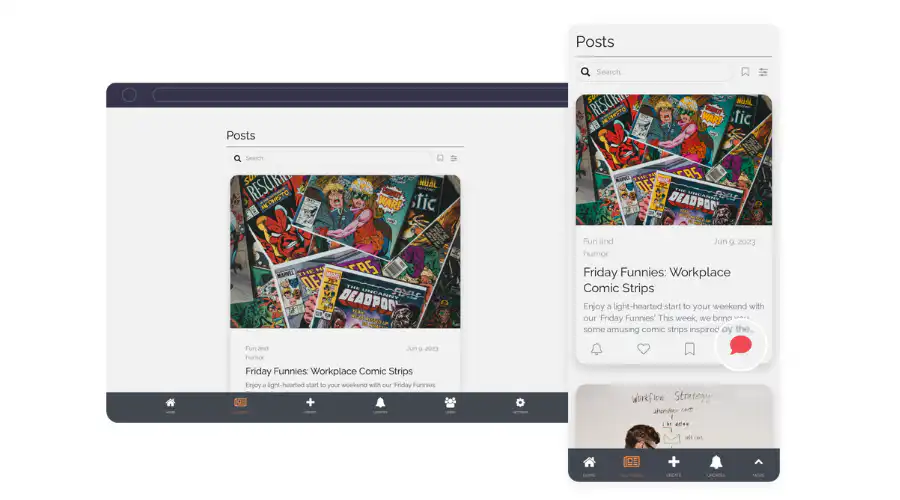Open 'Friday Funnies: Workplace Comic Strips' mobile title

(x=657, y=280)
